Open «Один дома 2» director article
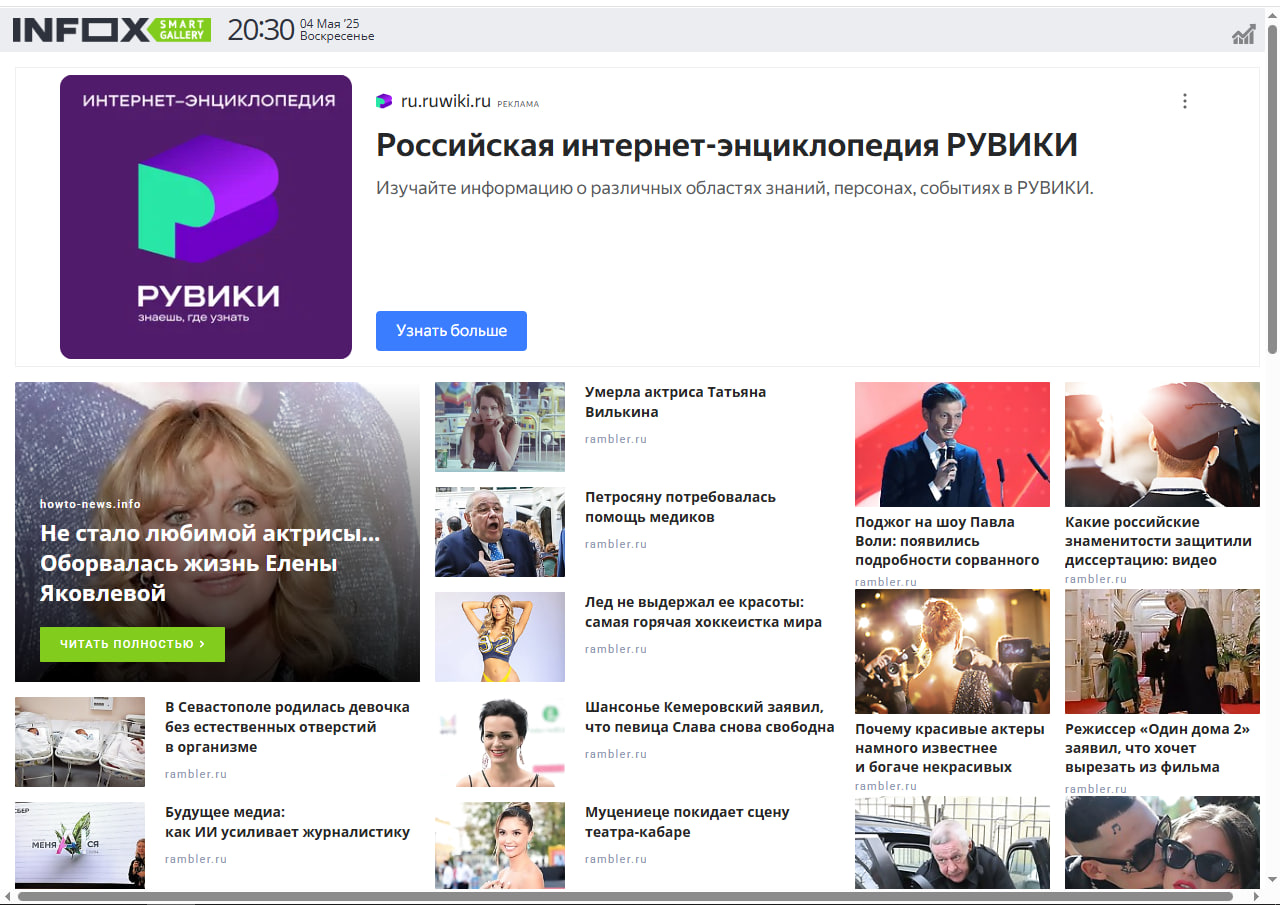 [1158, 748]
